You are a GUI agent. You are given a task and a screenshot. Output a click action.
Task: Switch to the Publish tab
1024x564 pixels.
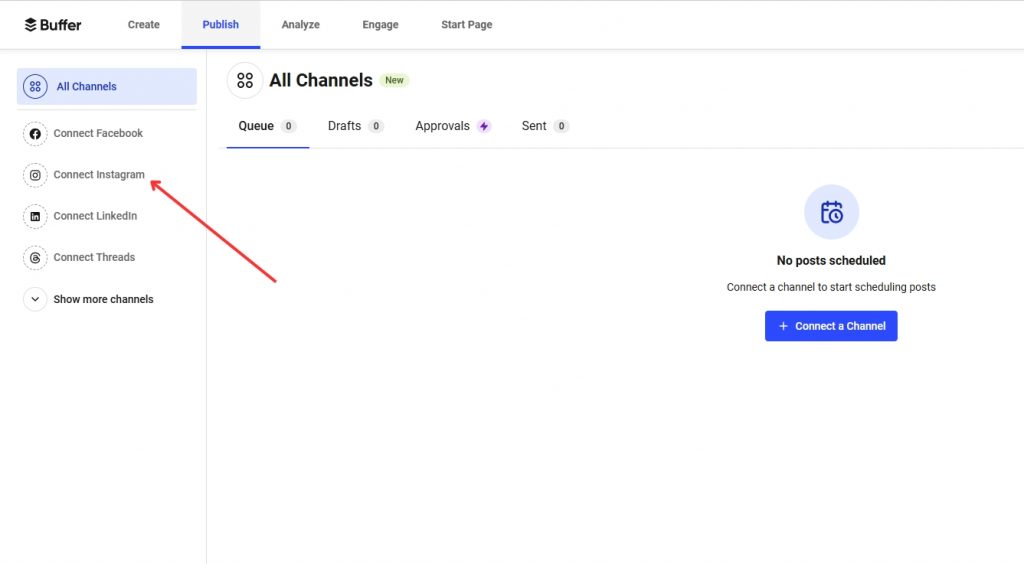click(x=221, y=25)
